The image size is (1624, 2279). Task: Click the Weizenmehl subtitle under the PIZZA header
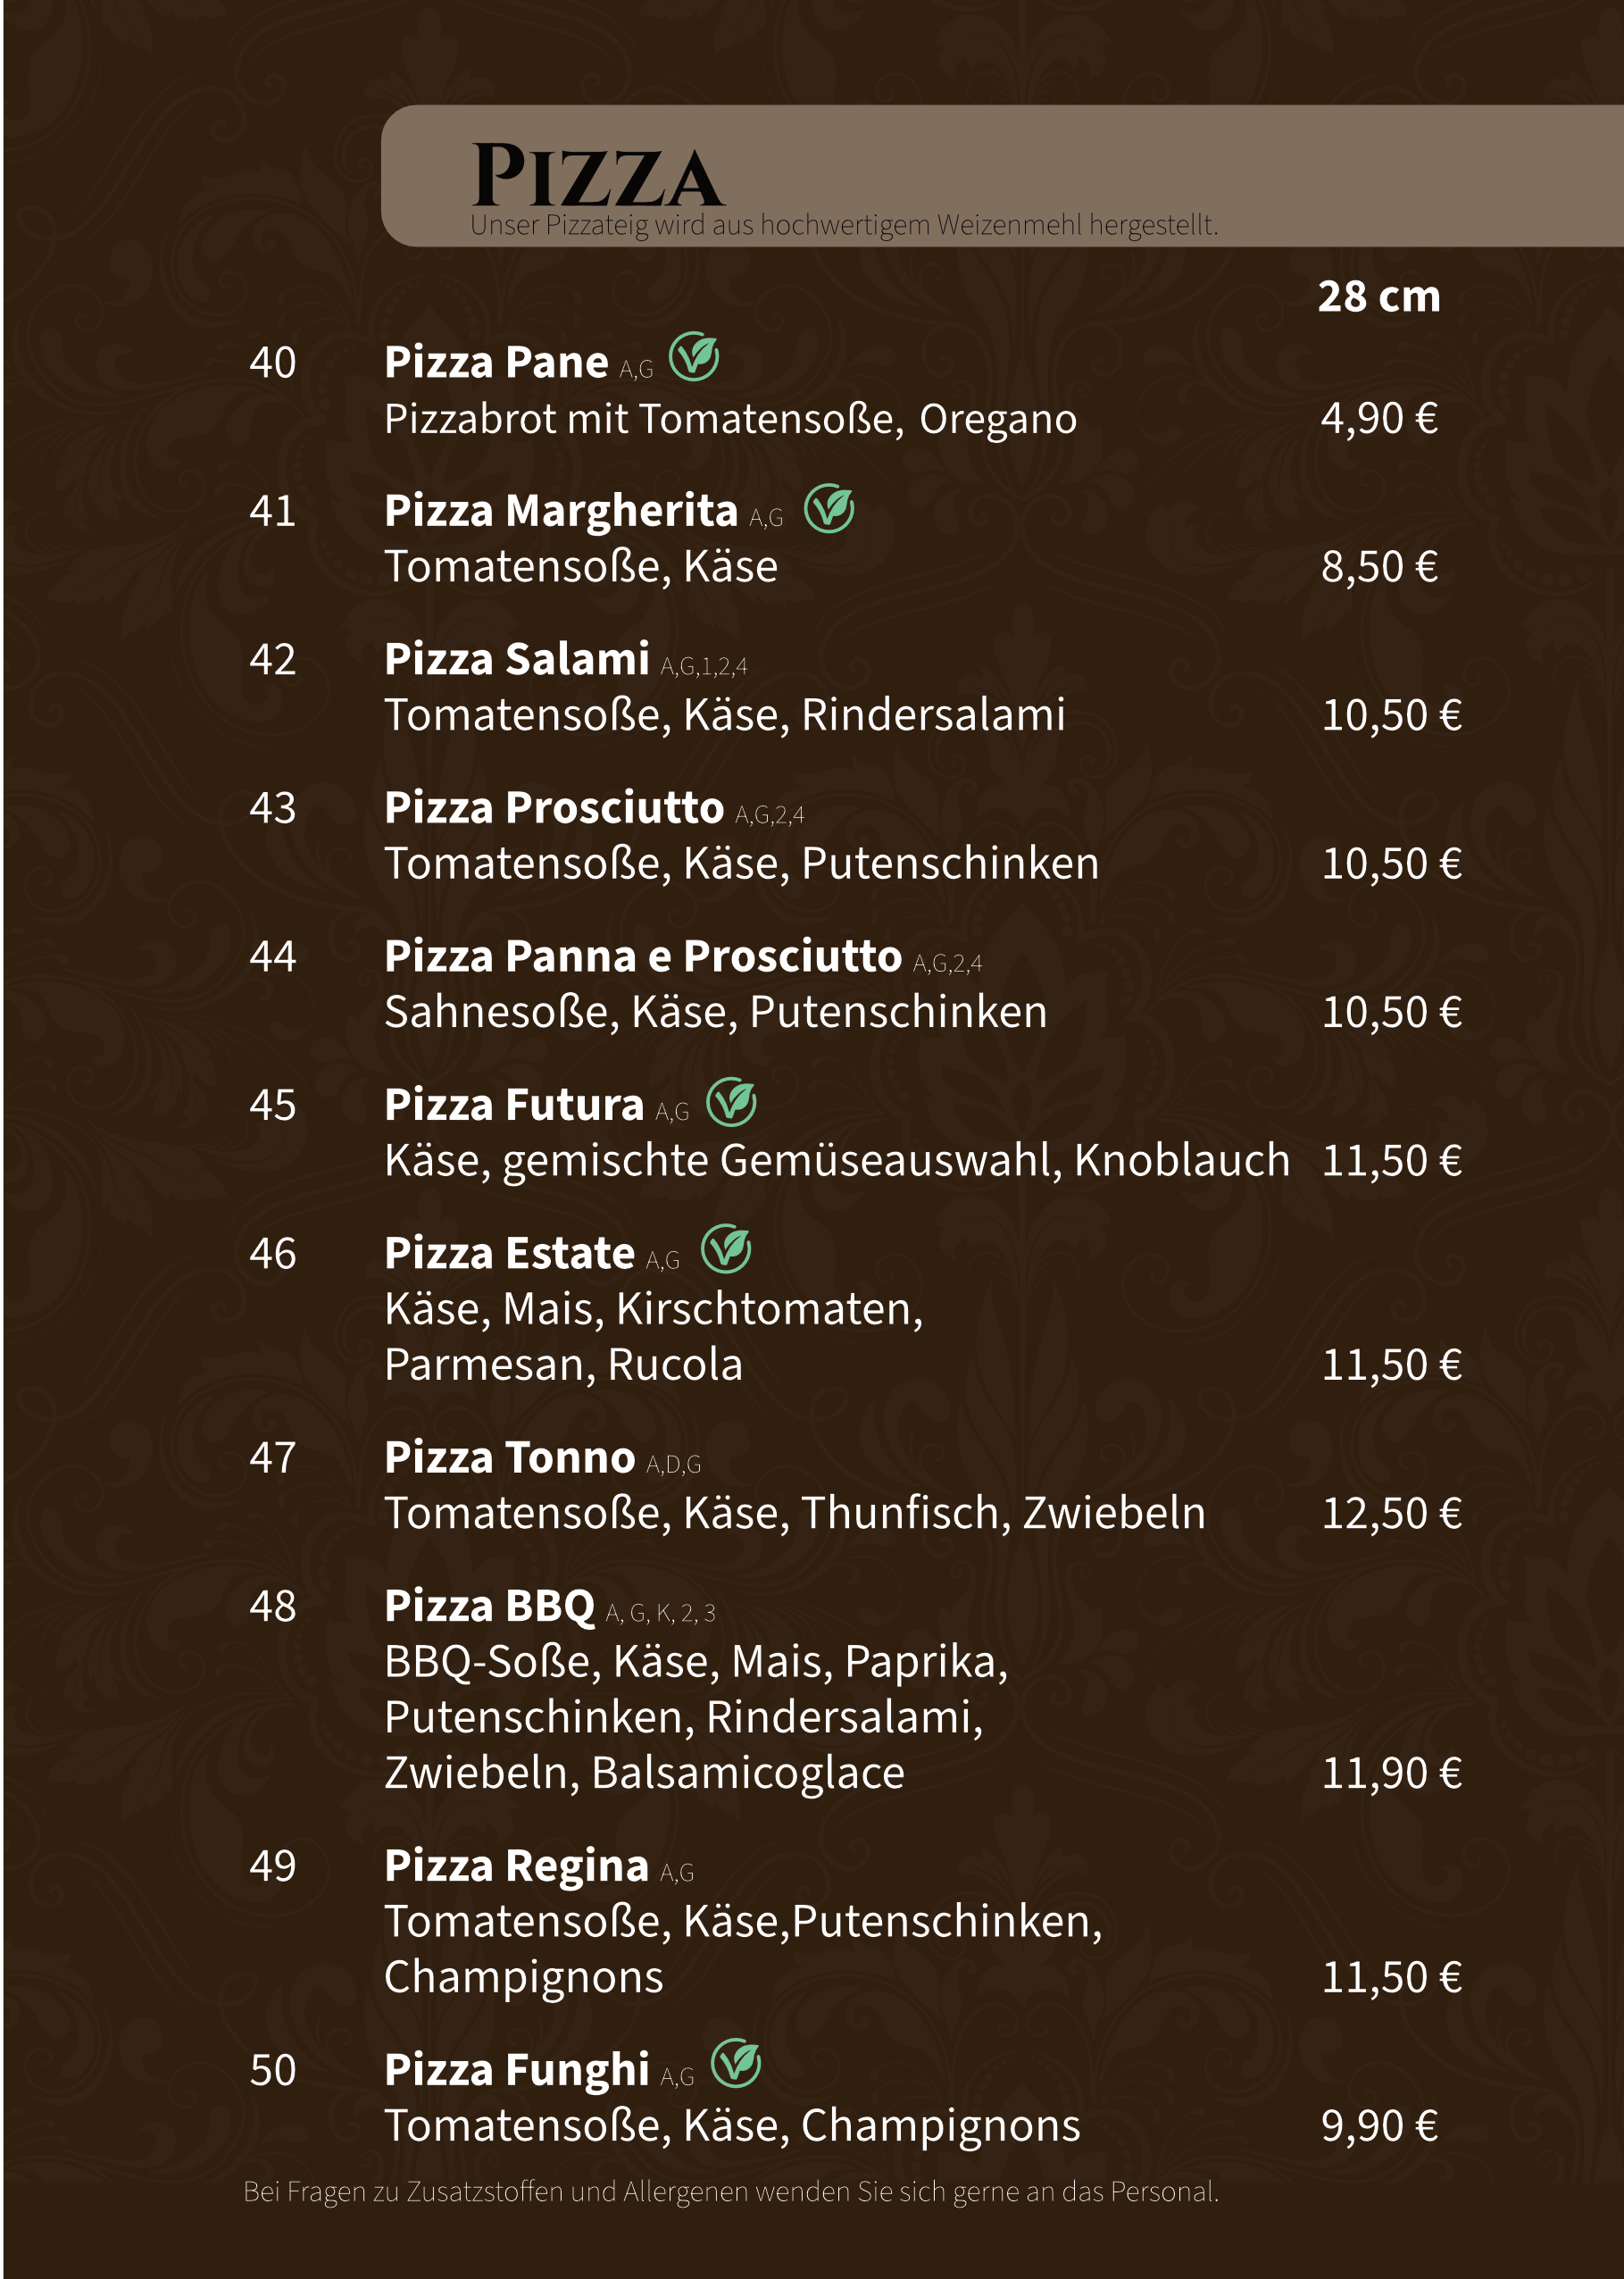844,225
